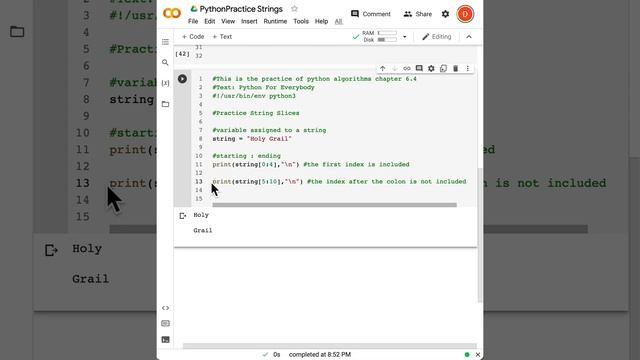Viewport: 640px width, 360px height.
Task: Add a comment to the cell
Action: pyautogui.click(x=419, y=69)
